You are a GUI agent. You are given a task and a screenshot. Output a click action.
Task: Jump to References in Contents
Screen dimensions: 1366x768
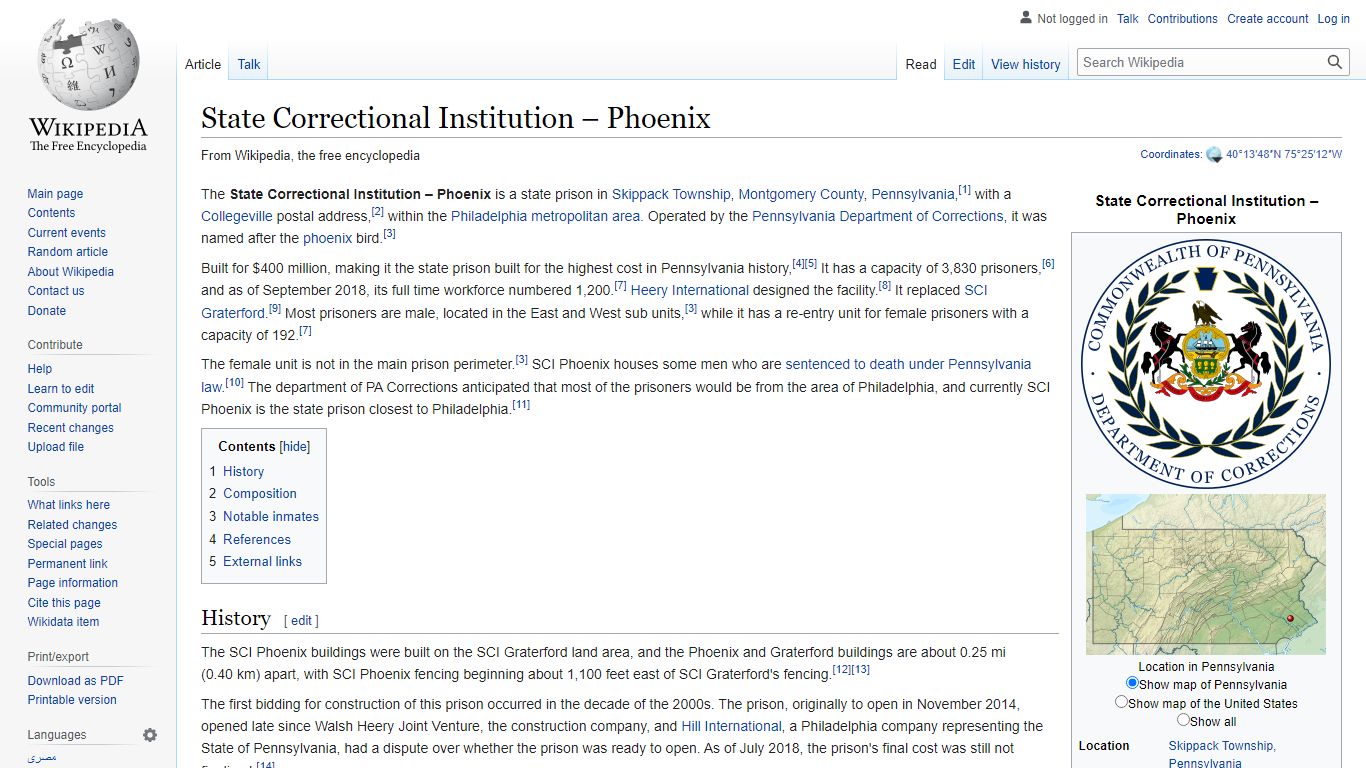point(257,540)
